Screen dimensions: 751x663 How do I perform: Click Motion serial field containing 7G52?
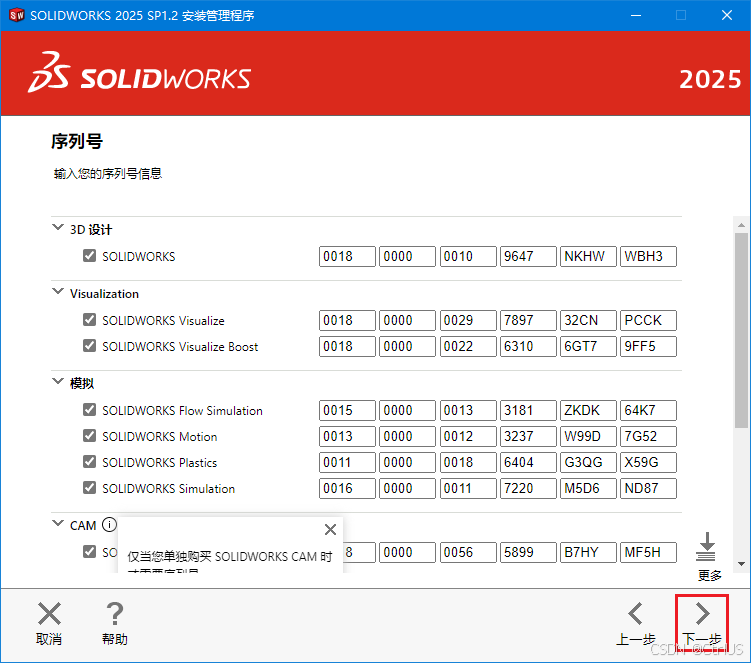click(649, 436)
